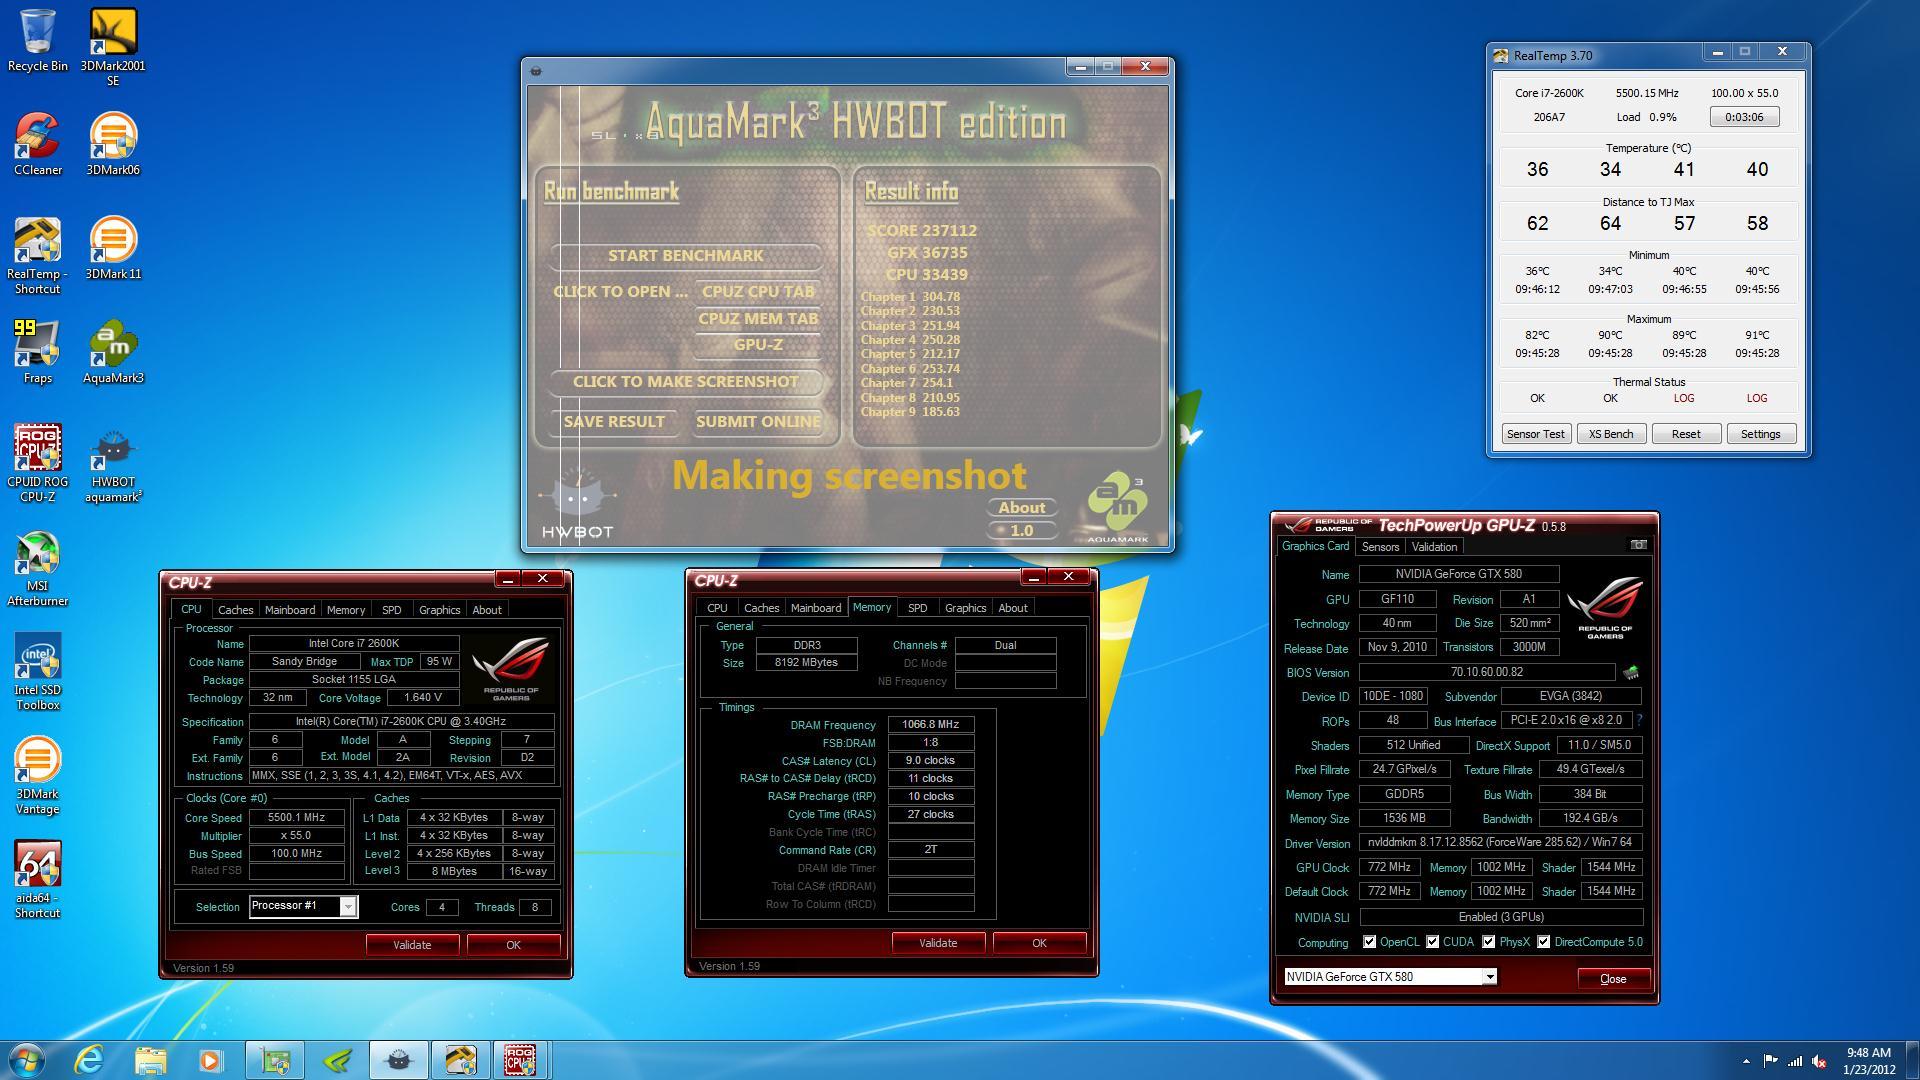Toggle the CUDA checkbox in GPU-Z
Viewport: 1920px width, 1080px height.
(1432, 942)
